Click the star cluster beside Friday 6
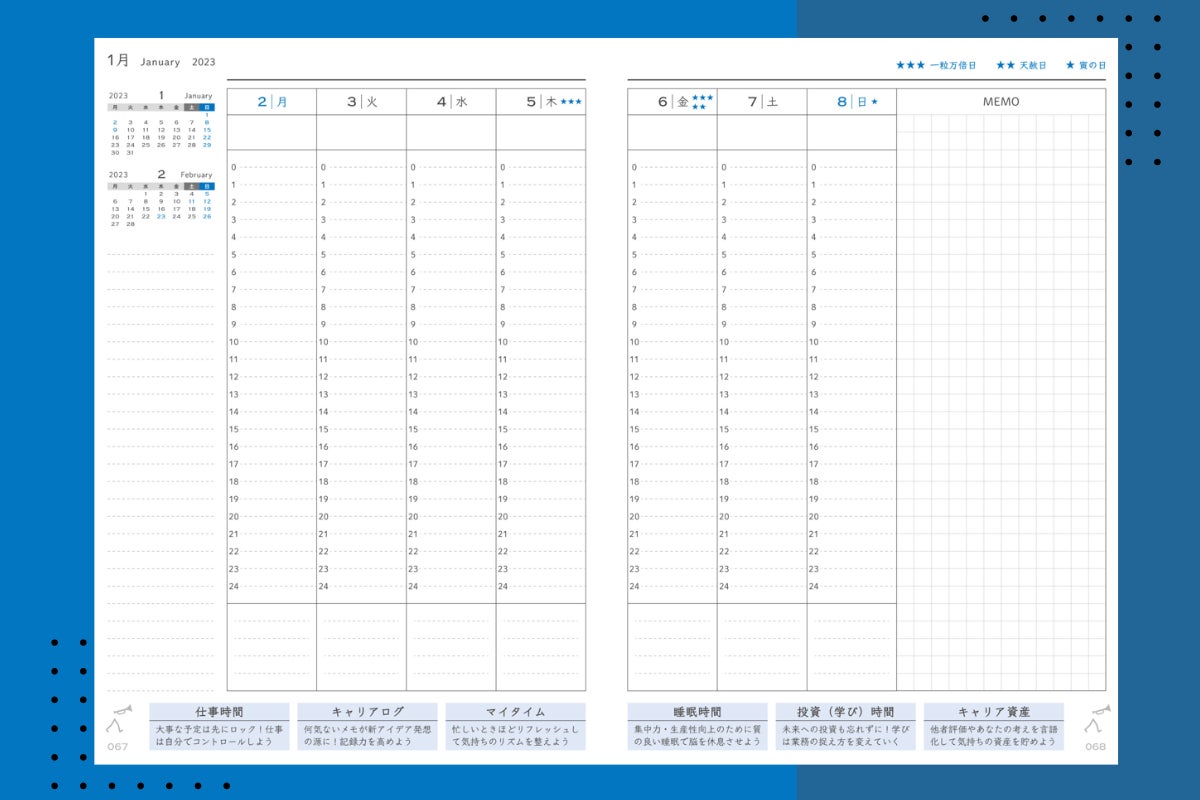 (702, 102)
